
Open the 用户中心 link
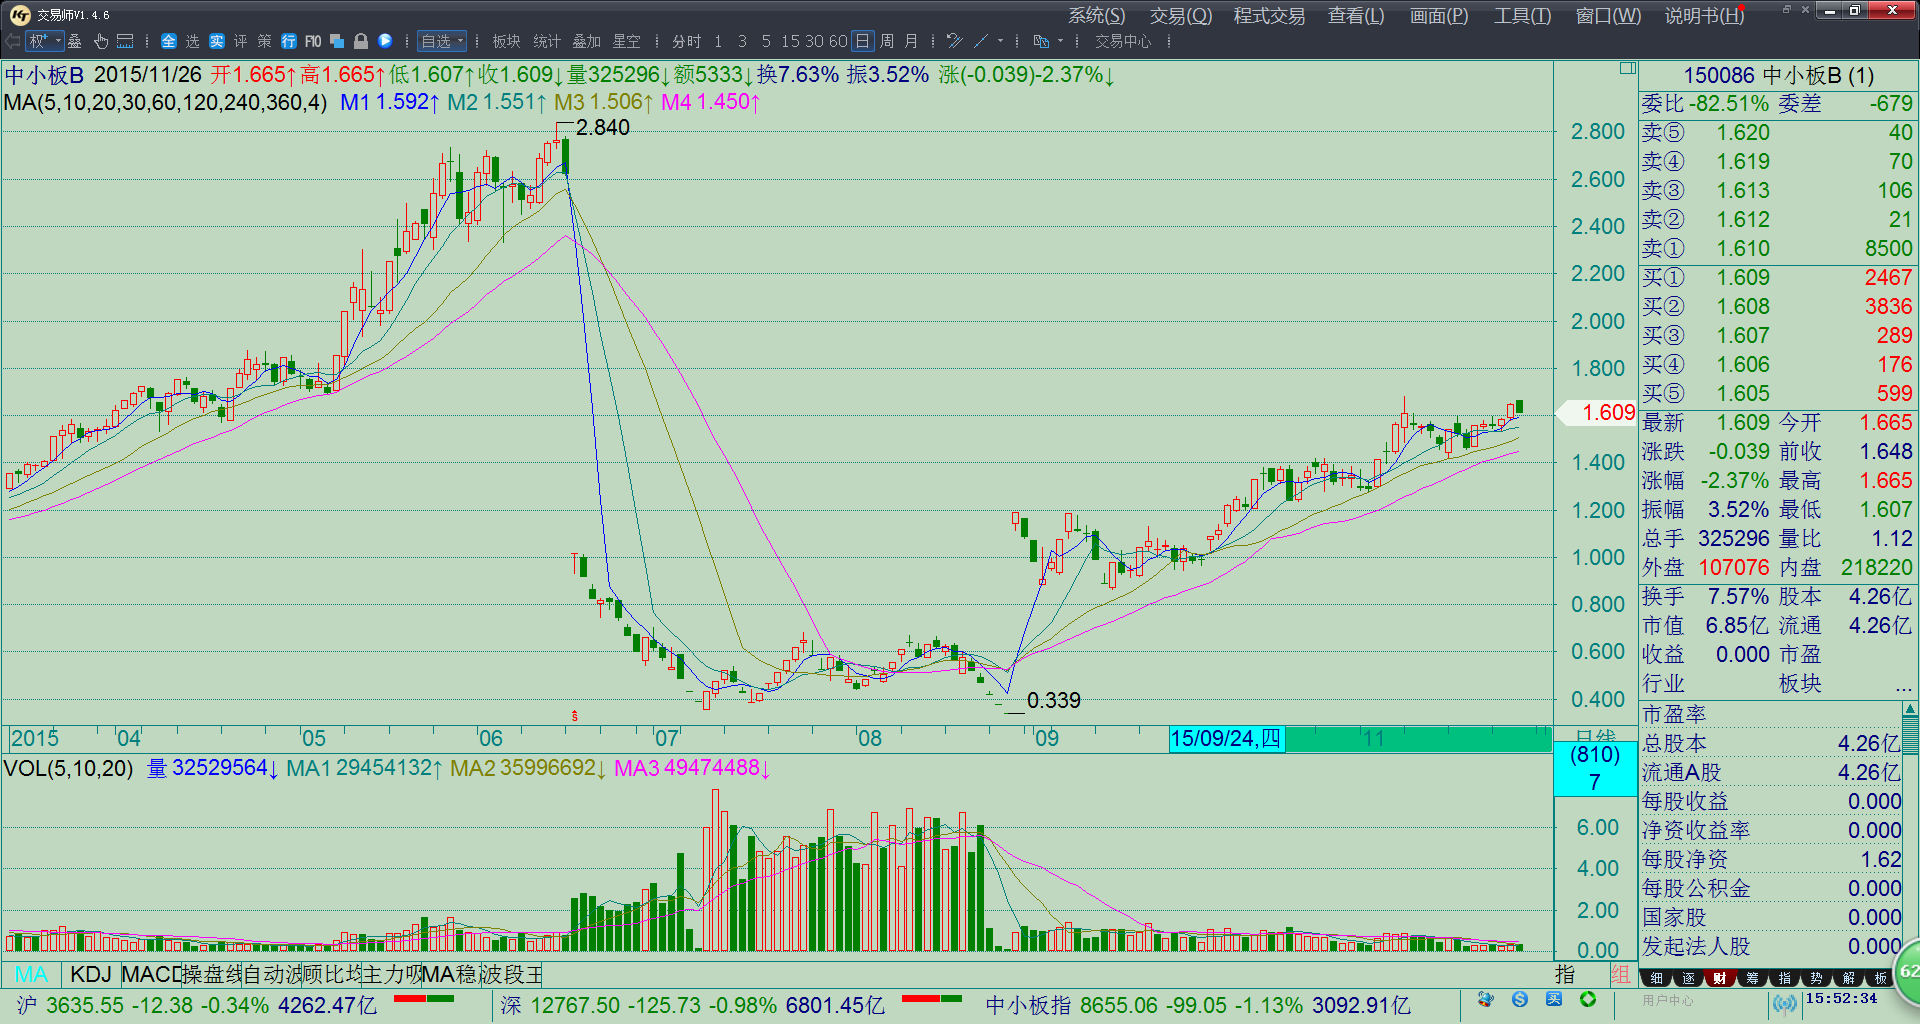click(1668, 1000)
